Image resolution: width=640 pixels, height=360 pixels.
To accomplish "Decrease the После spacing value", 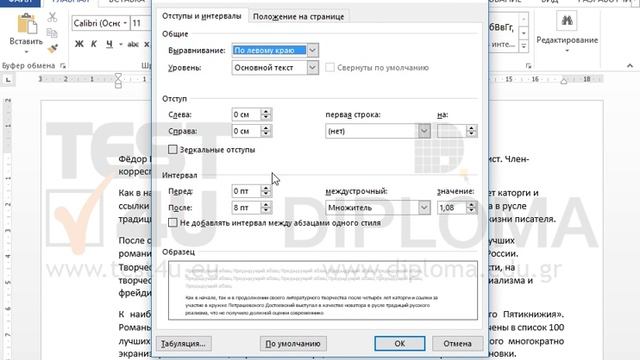I will tap(266, 211).
